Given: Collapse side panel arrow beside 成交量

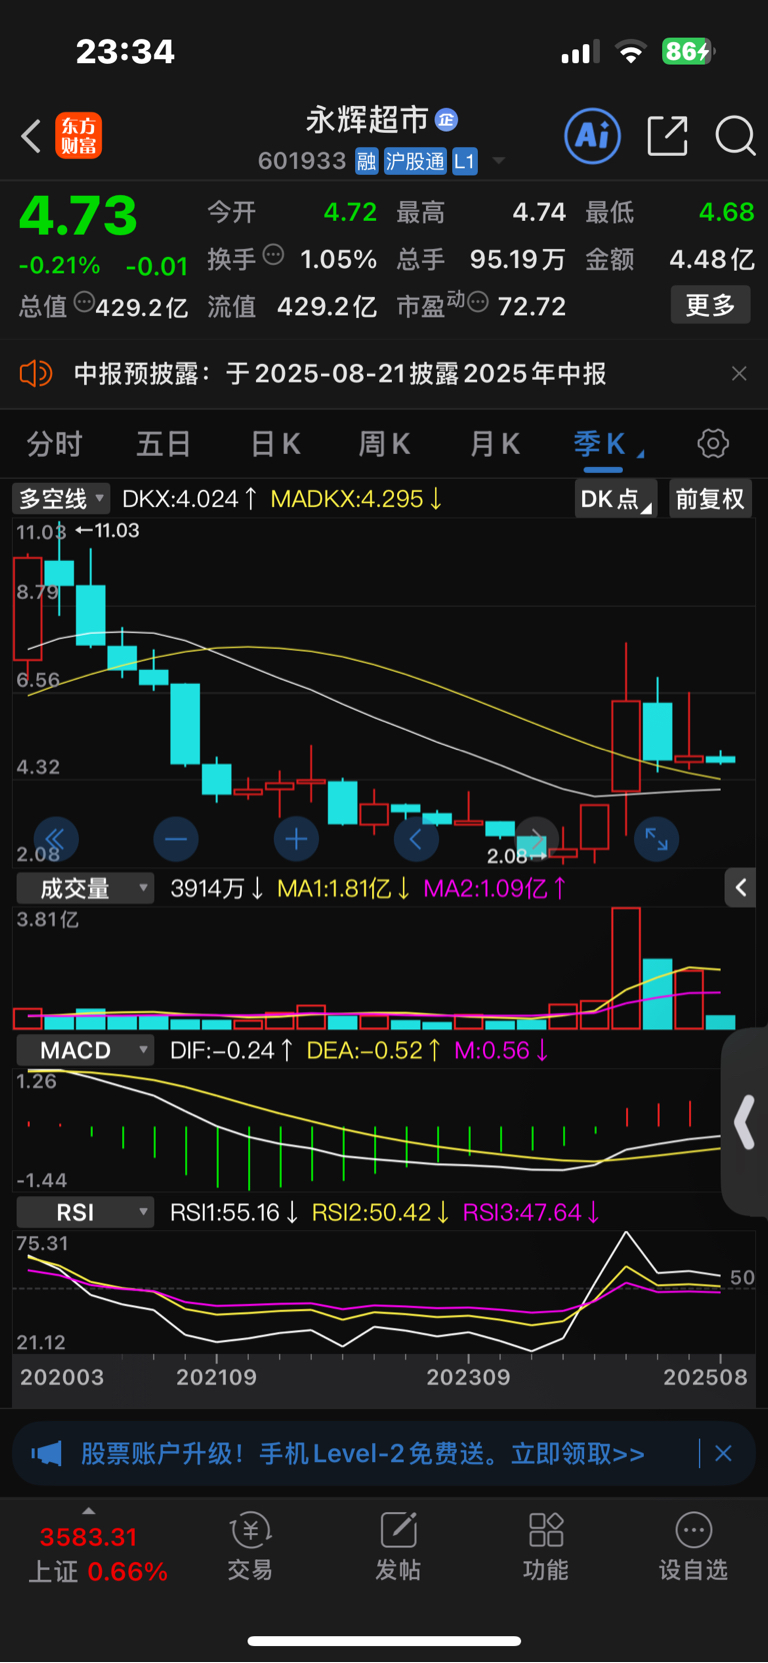Looking at the screenshot, I should click(740, 888).
